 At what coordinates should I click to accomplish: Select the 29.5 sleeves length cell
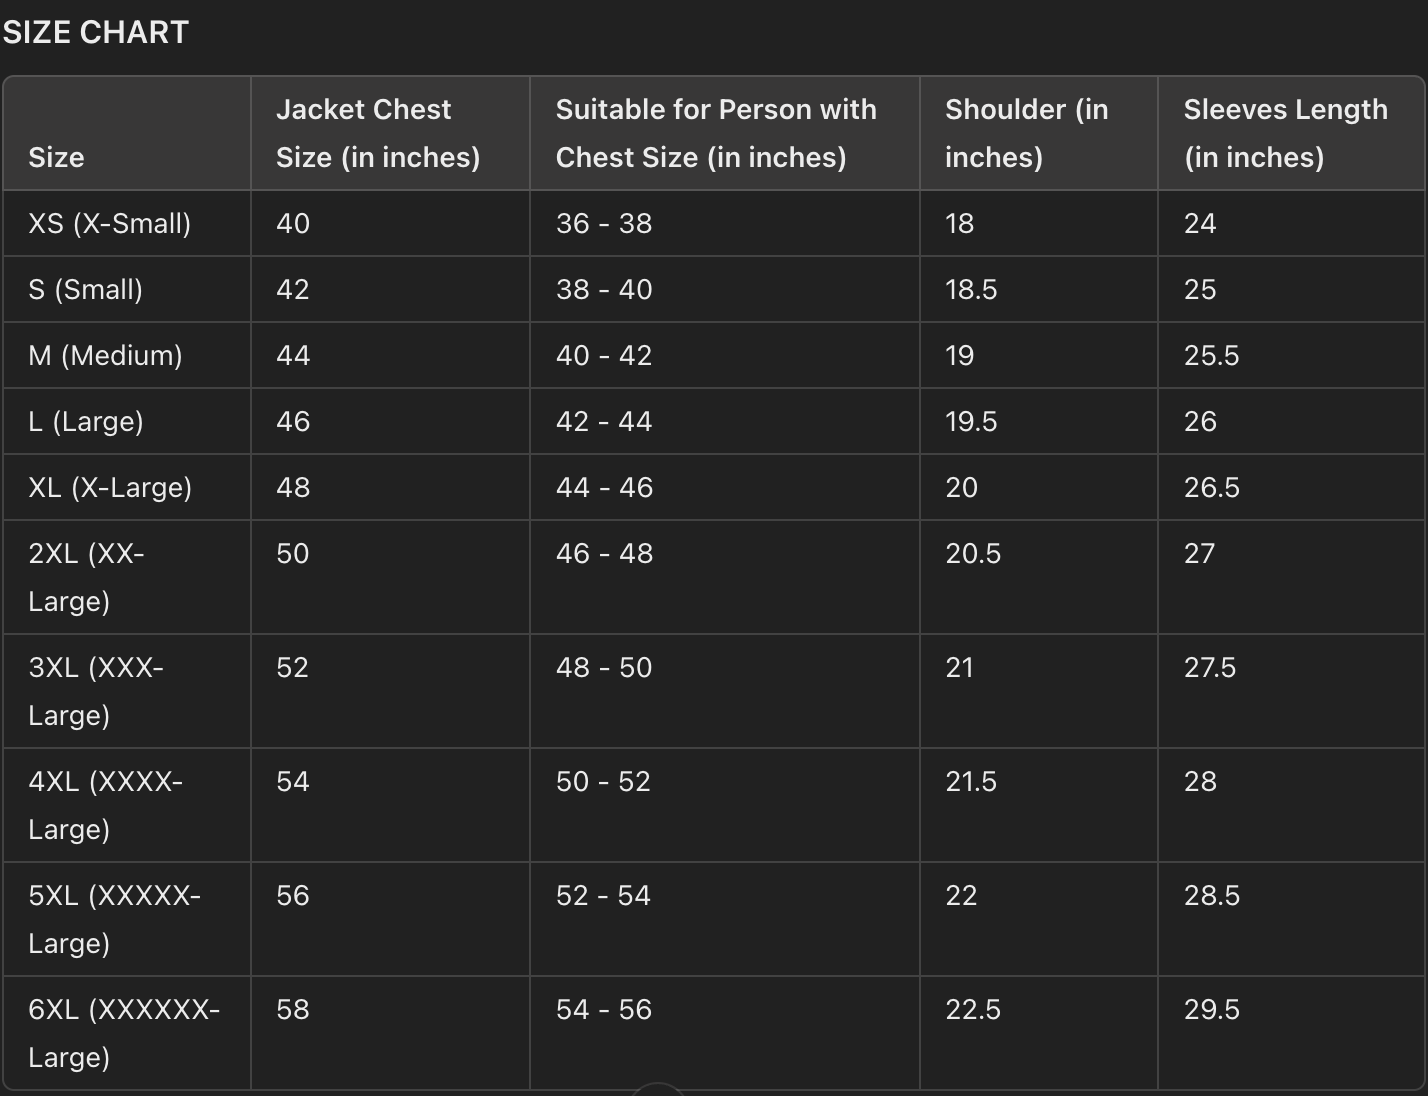[x=1212, y=1010]
